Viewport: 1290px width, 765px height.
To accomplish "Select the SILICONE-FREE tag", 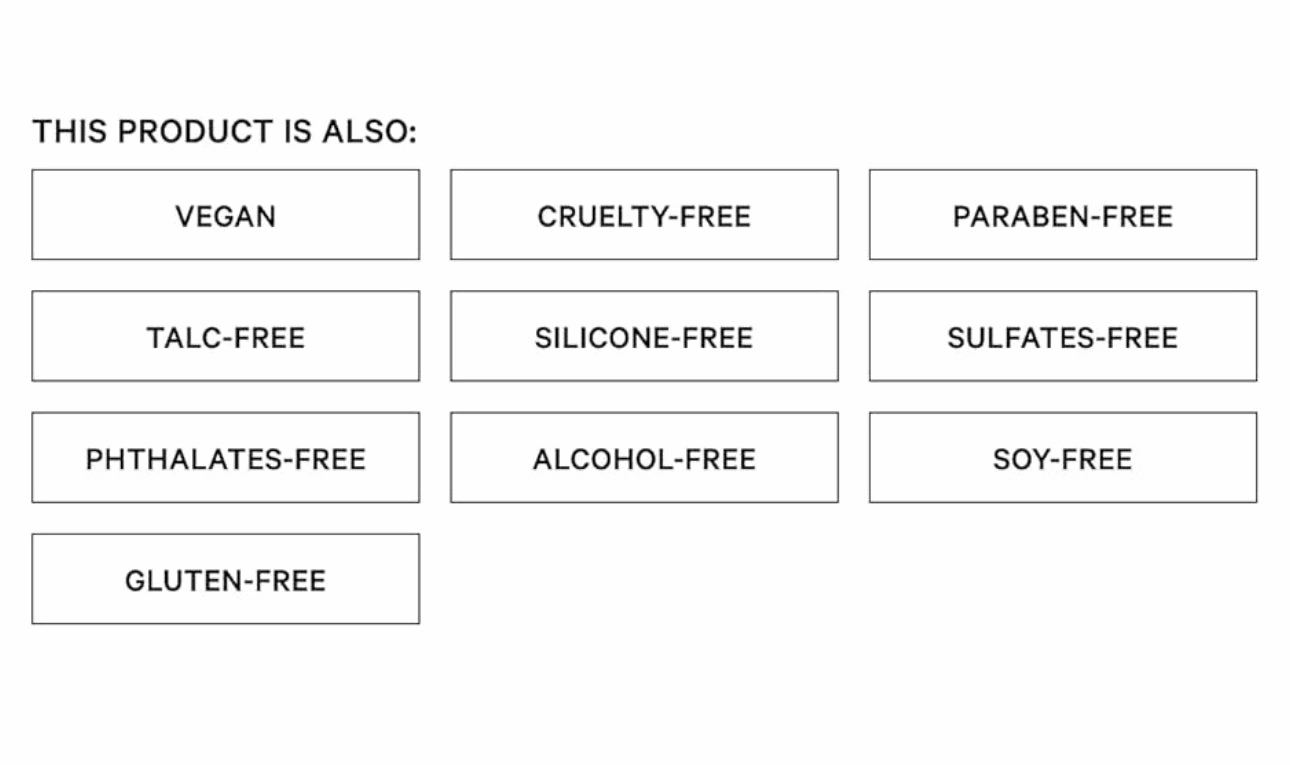I will 644,336.
